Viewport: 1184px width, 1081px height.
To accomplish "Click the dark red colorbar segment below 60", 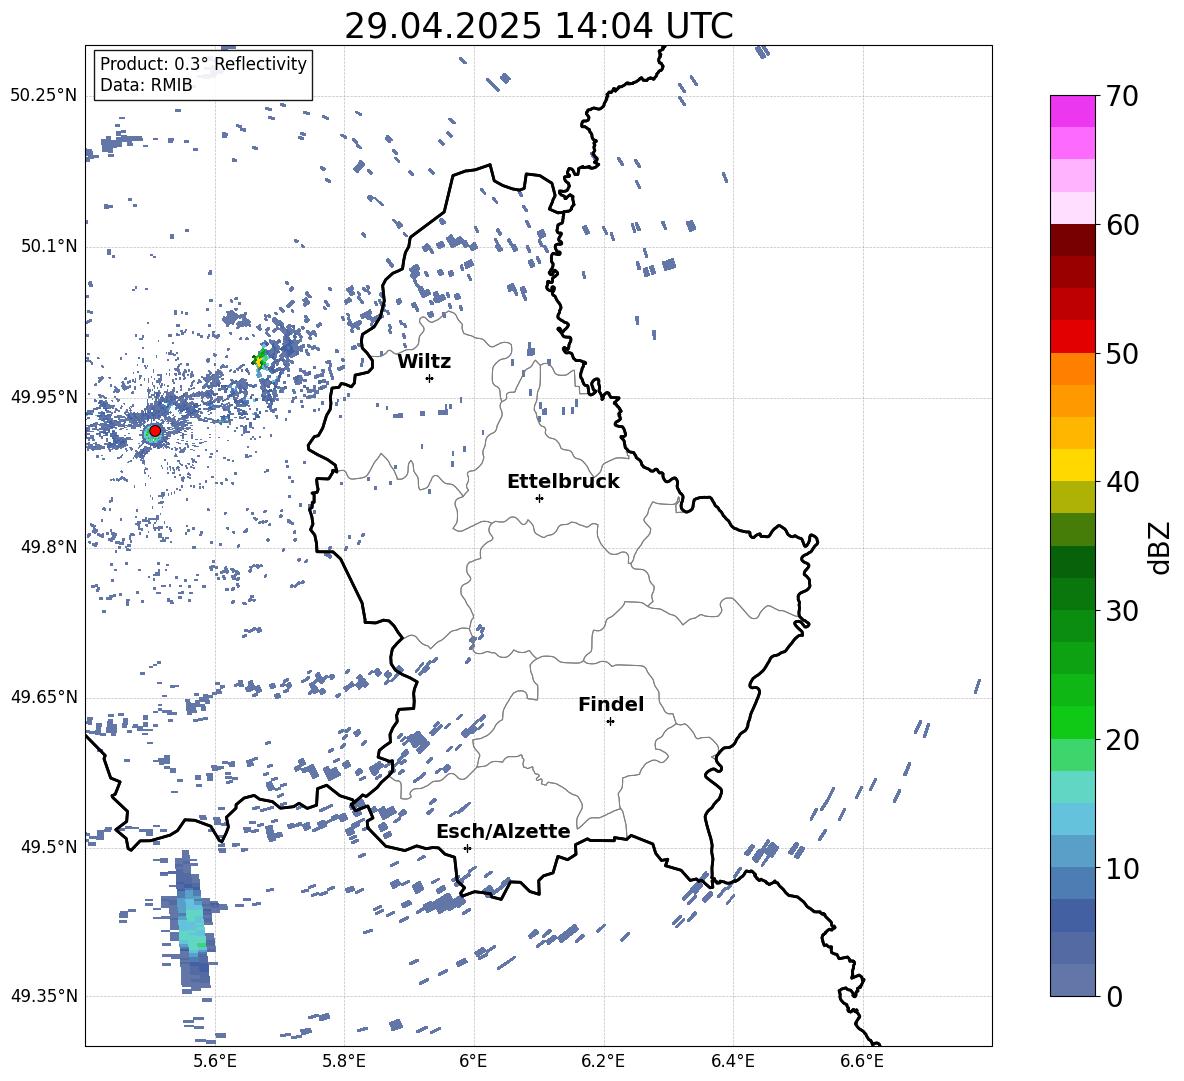I will pos(1072,240).
